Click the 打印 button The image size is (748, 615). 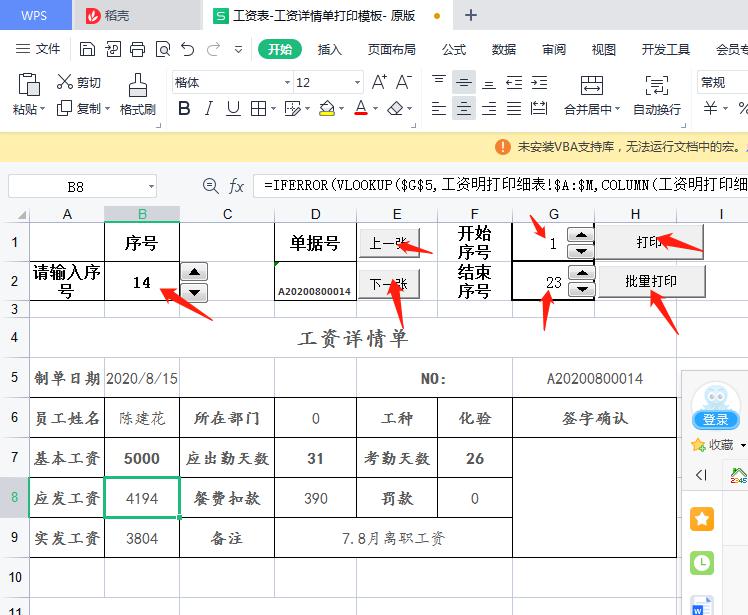649,242
